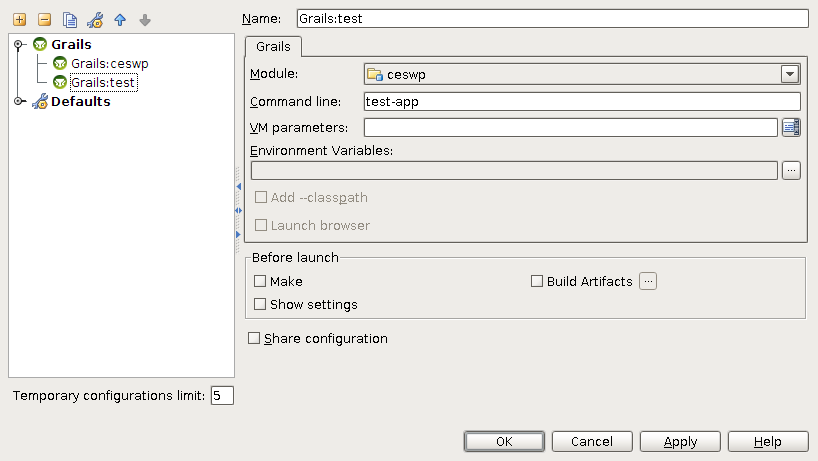Focus the Name input field

point(552,19)
